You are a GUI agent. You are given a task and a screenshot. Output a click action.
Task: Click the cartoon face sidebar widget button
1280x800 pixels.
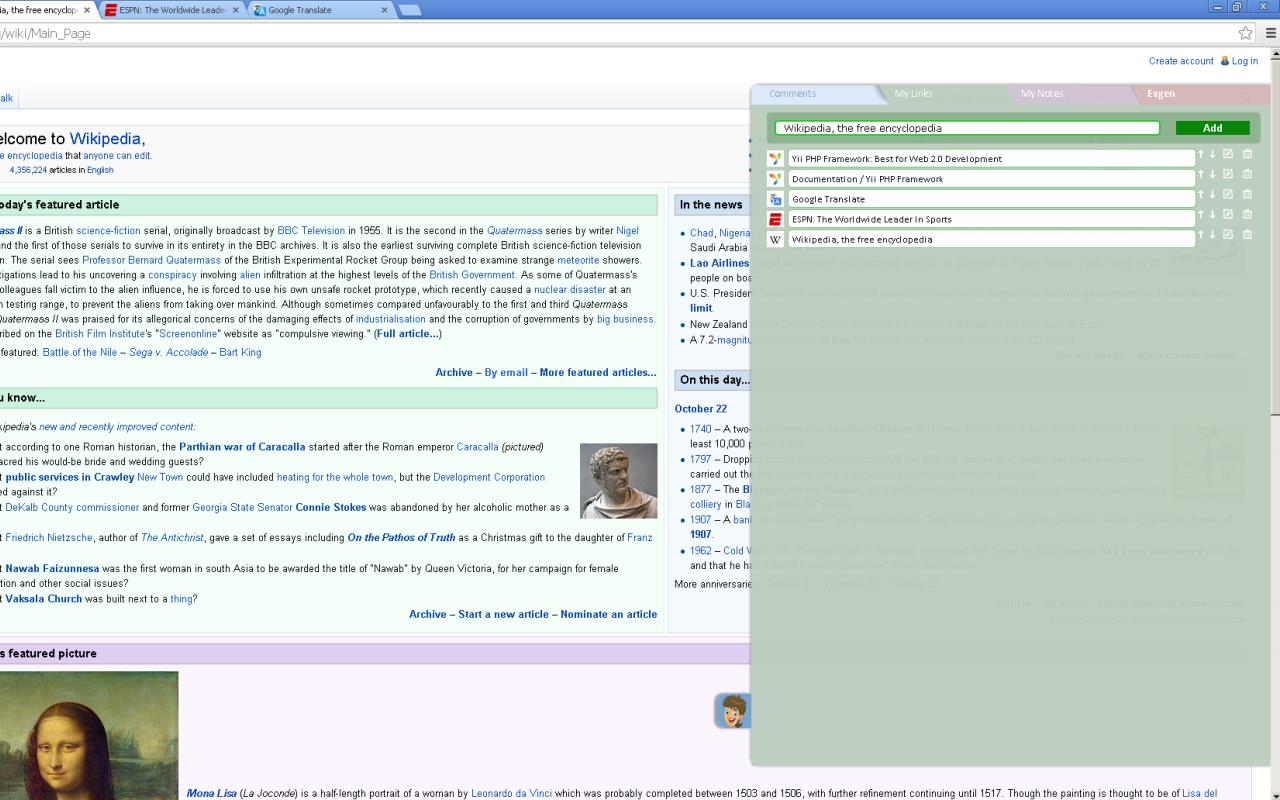coord(733,711)
